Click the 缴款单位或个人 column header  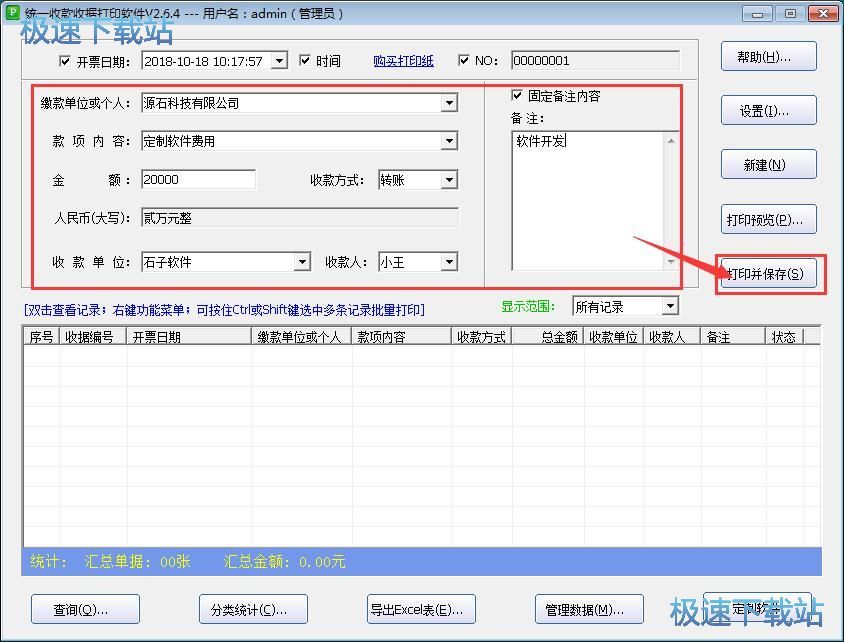(301, 337)
